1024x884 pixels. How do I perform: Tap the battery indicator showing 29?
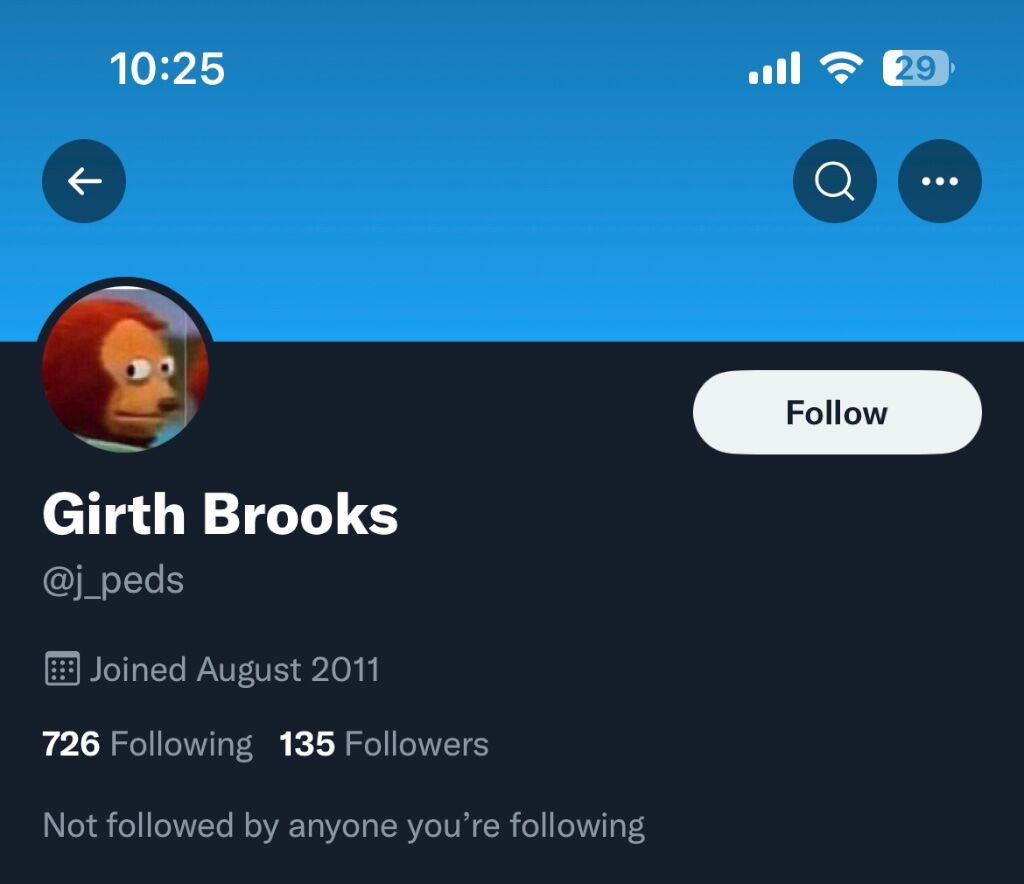(x=919, y=68)
